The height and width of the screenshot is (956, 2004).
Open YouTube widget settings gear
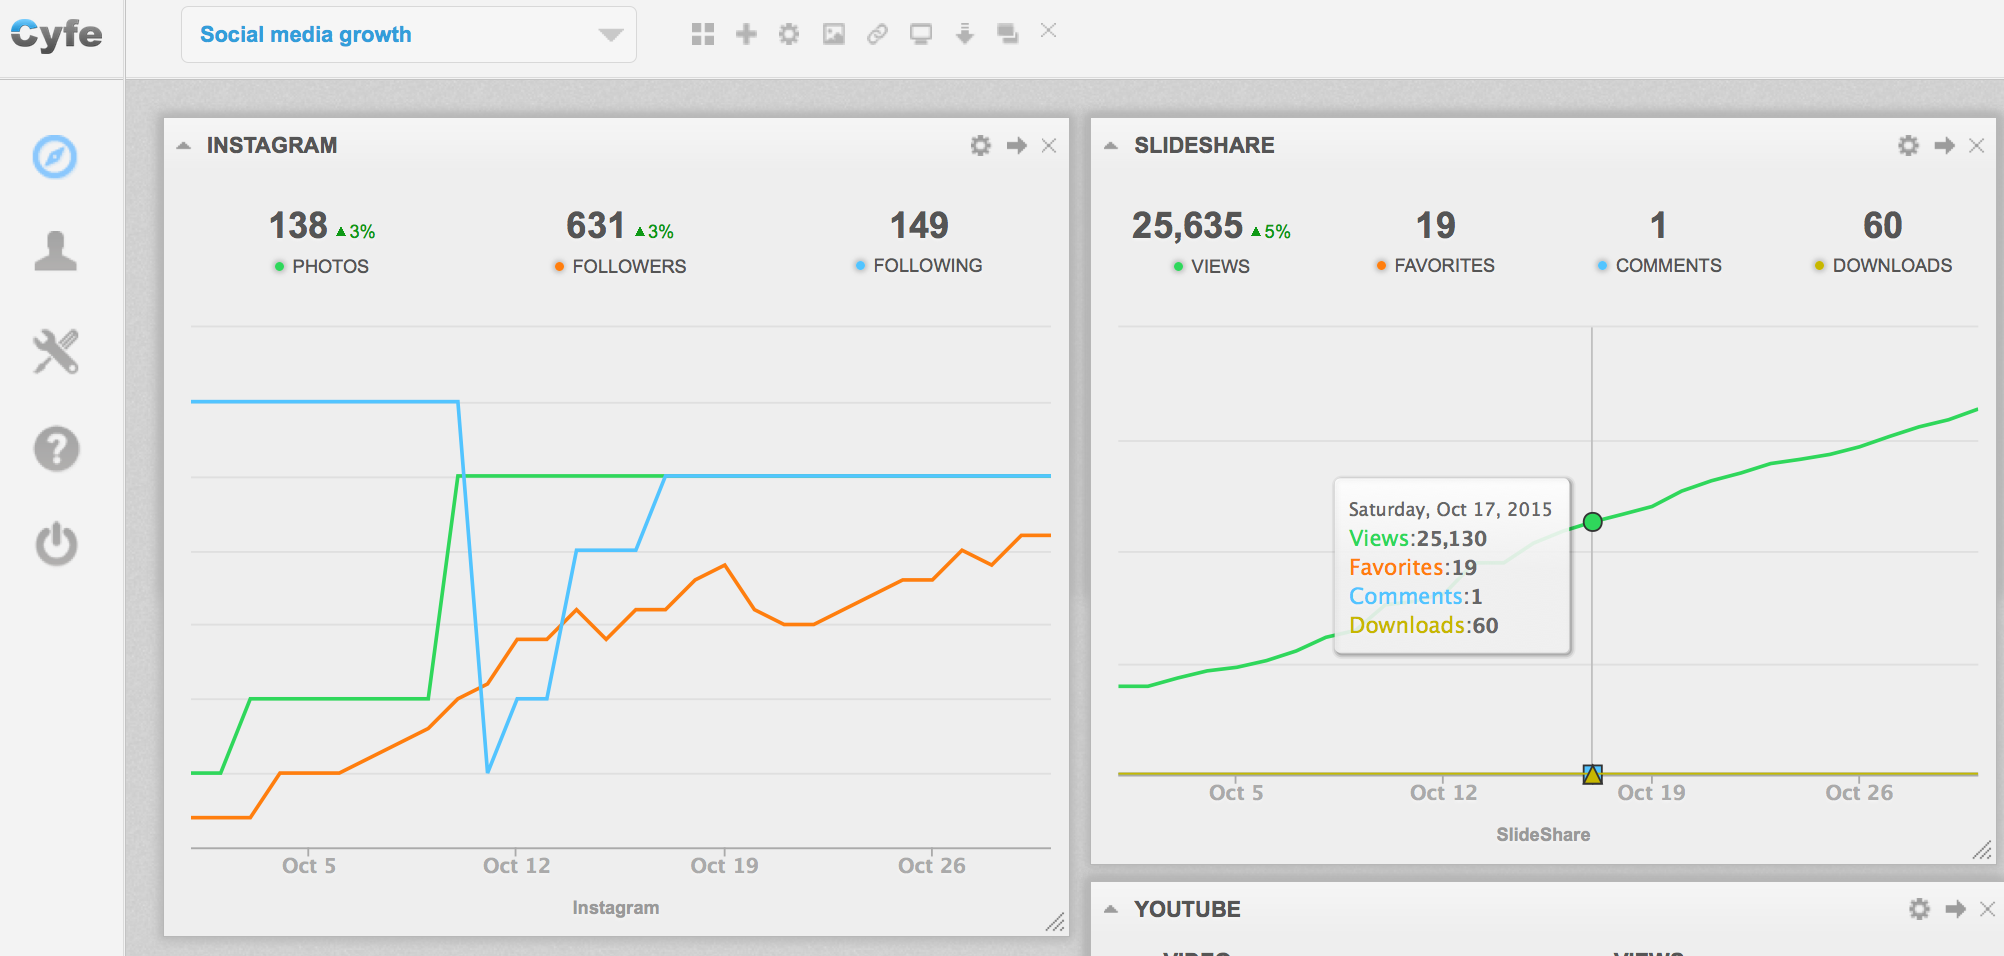coord(1920,909)
